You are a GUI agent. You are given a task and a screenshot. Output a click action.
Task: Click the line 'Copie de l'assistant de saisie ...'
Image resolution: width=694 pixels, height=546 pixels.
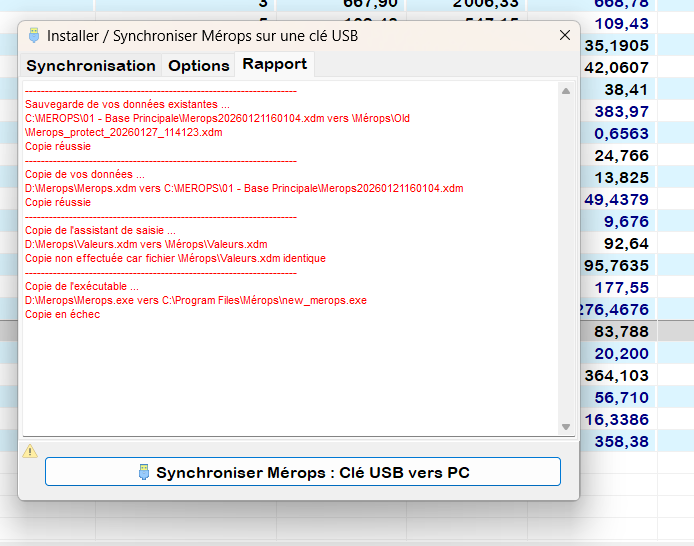coord(100,231)
